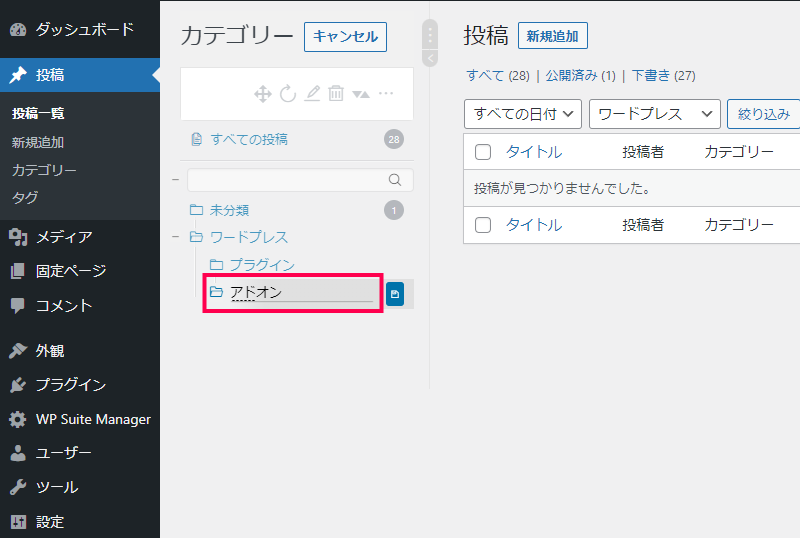This screenshot has width=800, height=538.
Task: Filter by 下書き (27) link
Action: coord(663,76)
